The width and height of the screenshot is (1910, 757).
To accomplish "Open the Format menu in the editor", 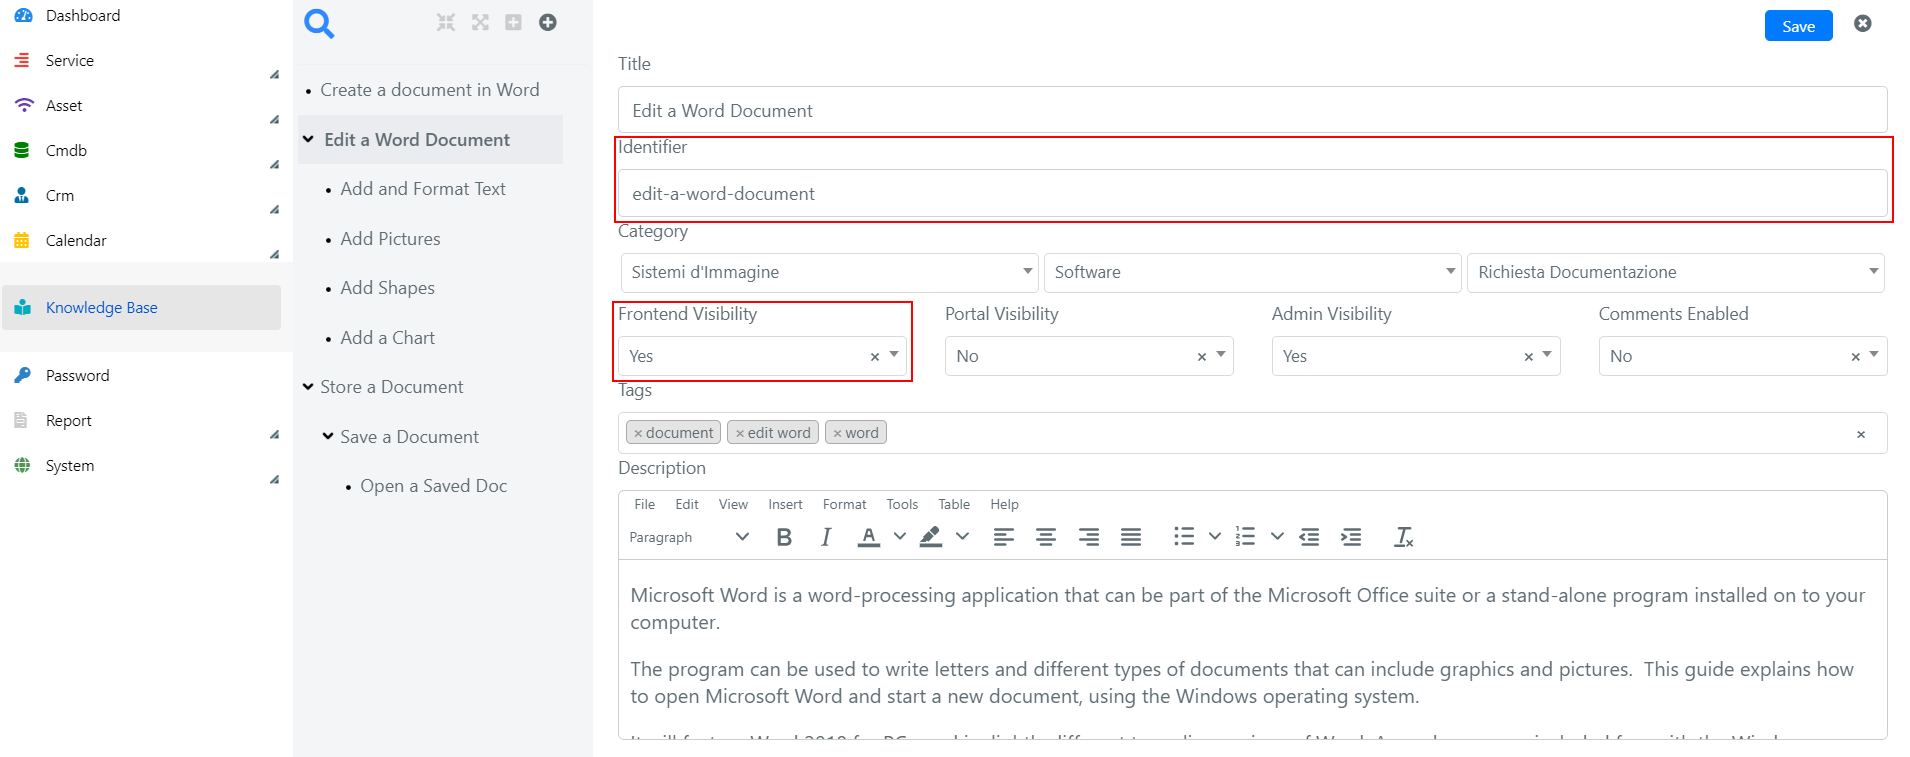I will [x=844, y=504].
